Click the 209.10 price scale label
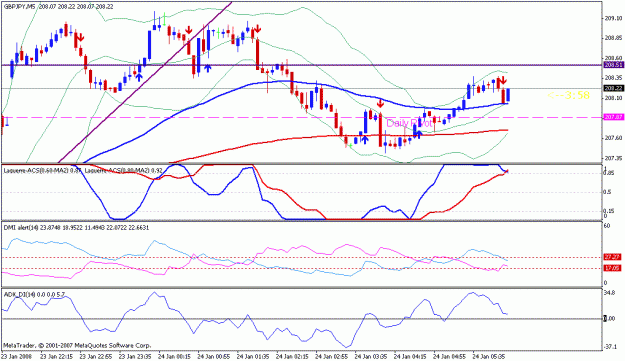Viewport: 625px width, 361px height. click(x=613, y=18)
